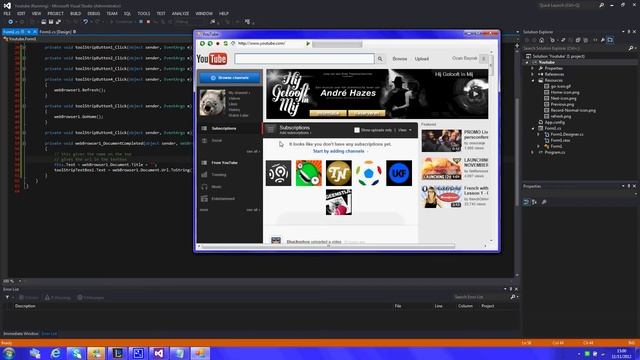Expand the References node in Solution Explorer

533,74
